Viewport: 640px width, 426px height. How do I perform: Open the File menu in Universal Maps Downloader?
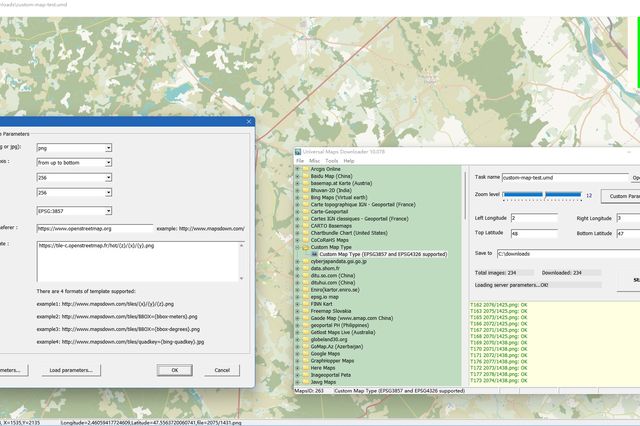pos(300,161)
